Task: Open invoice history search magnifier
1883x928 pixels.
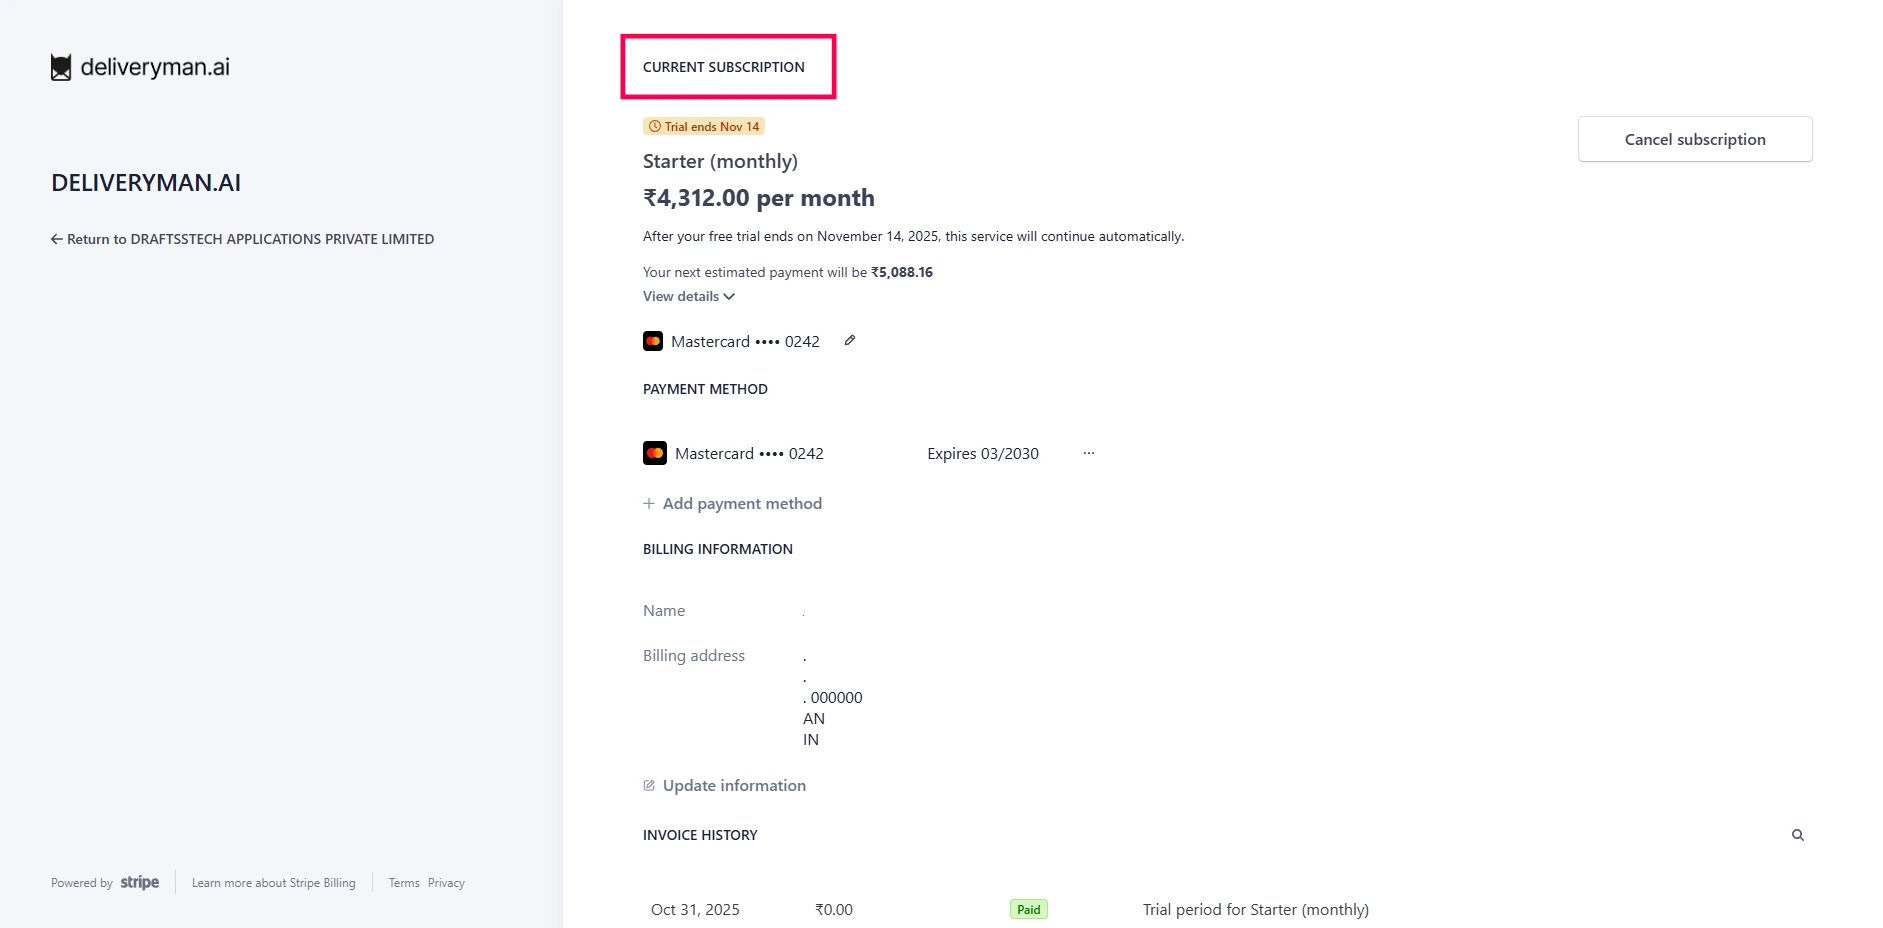Action: (x=1797, y=835)
